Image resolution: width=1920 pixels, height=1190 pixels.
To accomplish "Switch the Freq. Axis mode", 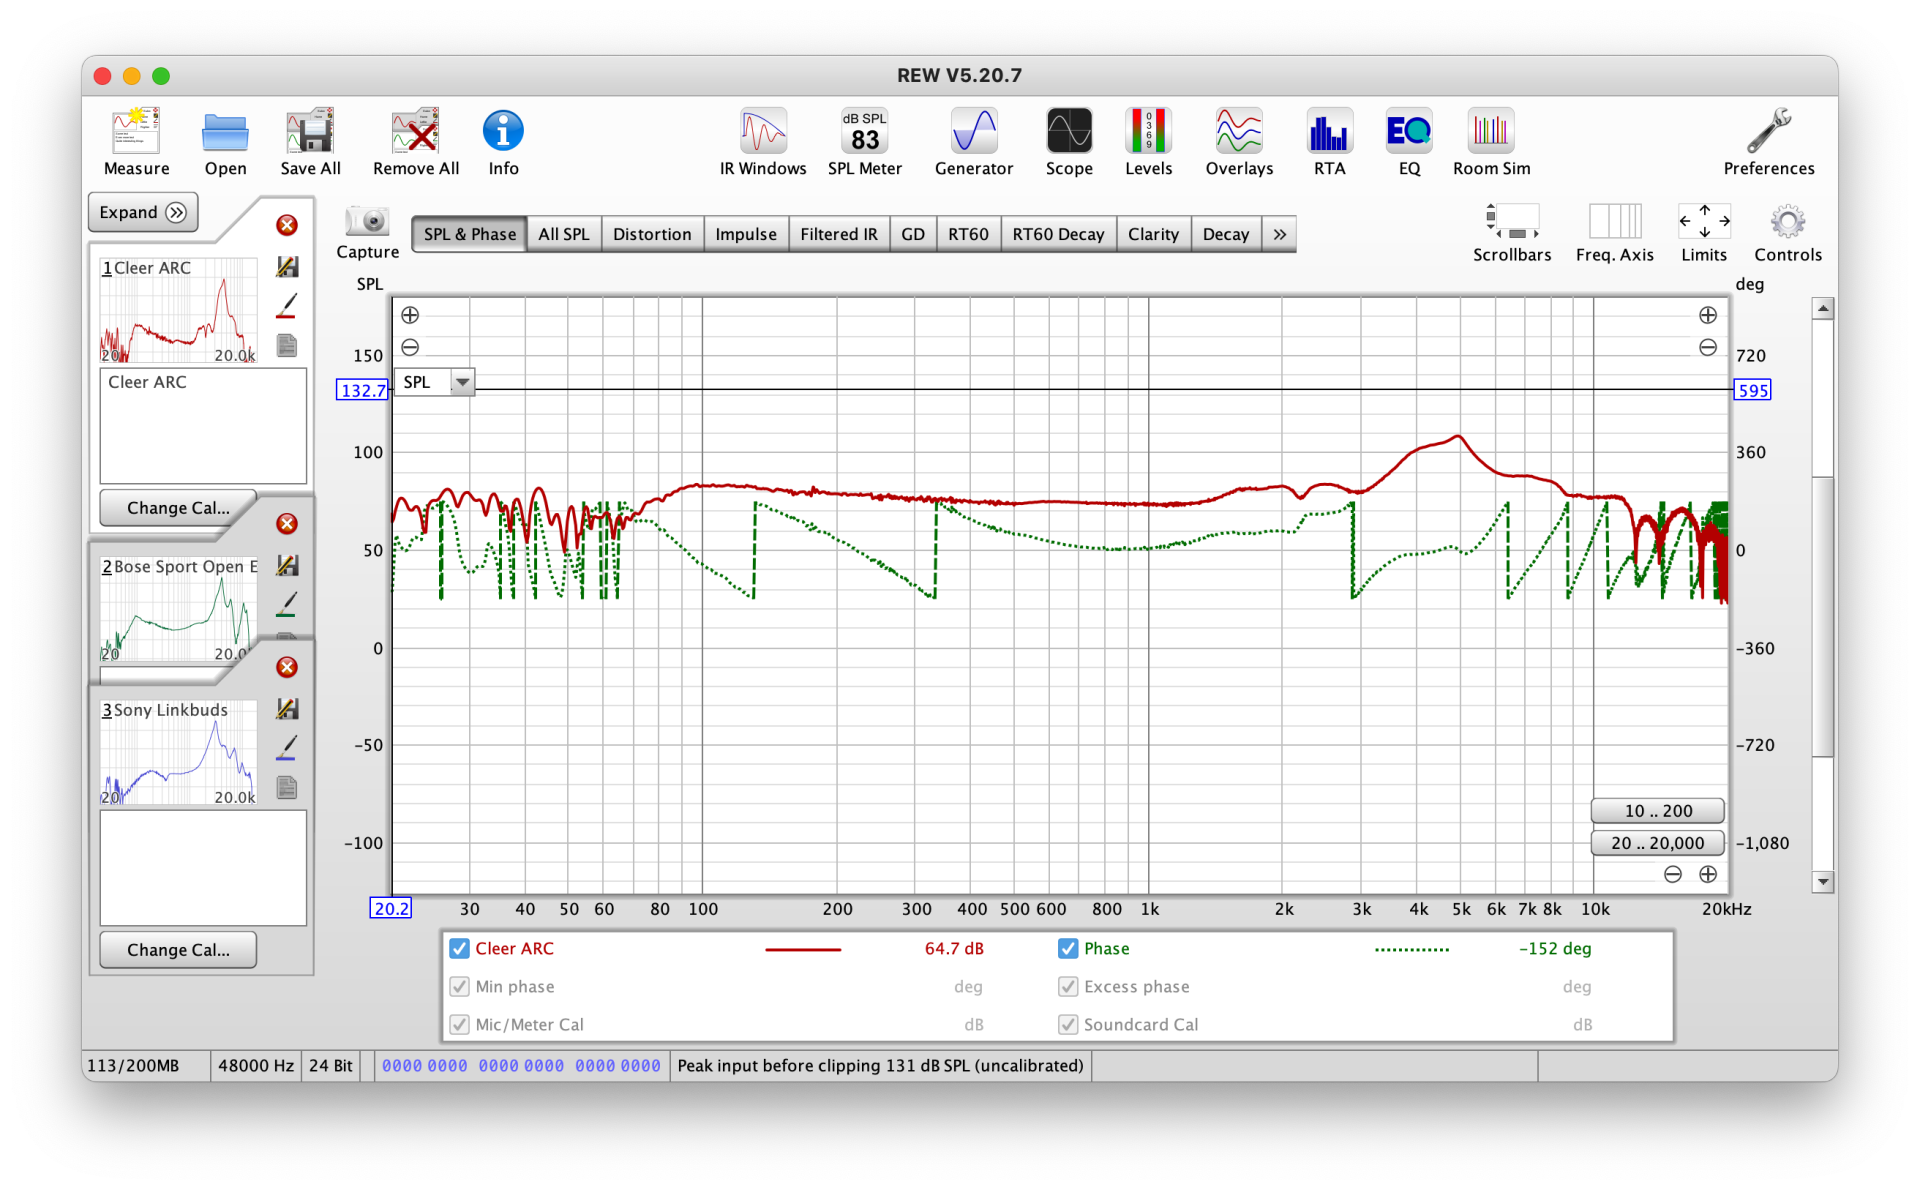I will point(1614,221).
